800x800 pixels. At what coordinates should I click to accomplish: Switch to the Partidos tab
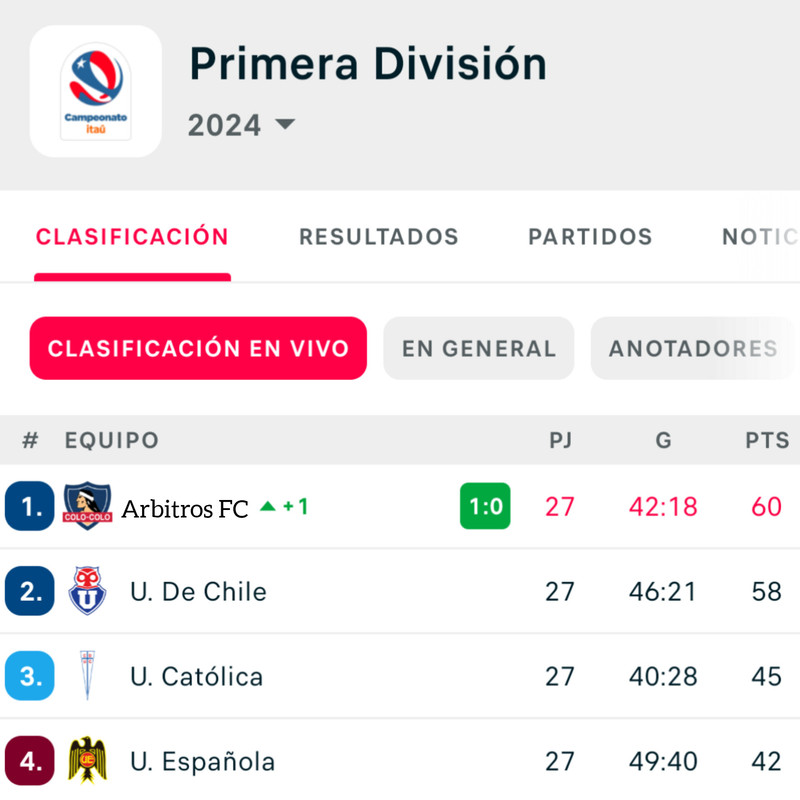pos(590,237)
